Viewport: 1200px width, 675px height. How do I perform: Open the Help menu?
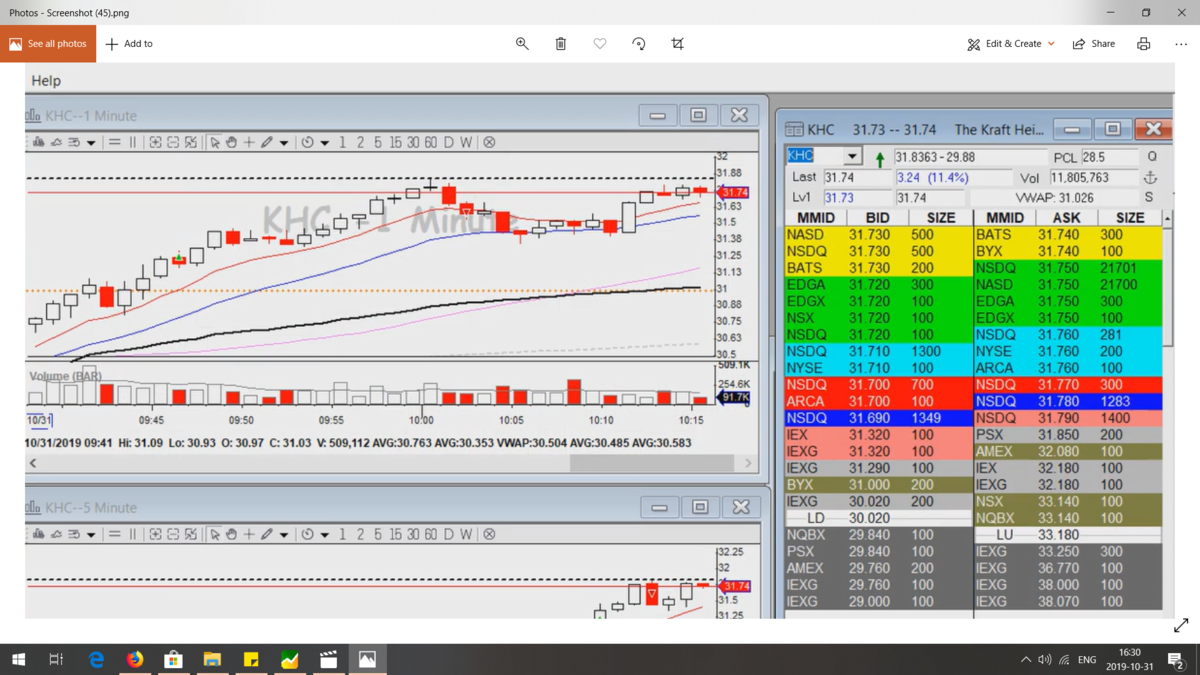tap(46, 81)
